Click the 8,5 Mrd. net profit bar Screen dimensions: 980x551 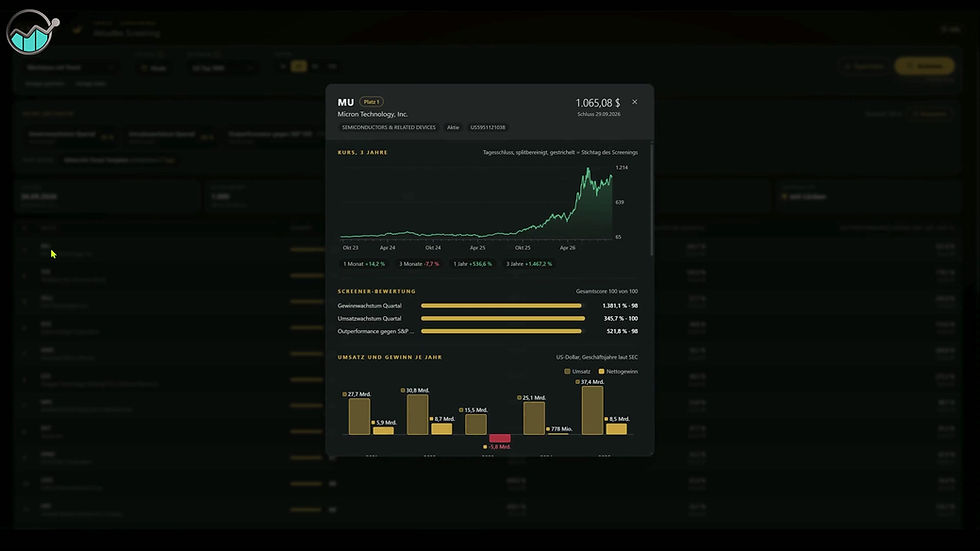click(616, 429)
